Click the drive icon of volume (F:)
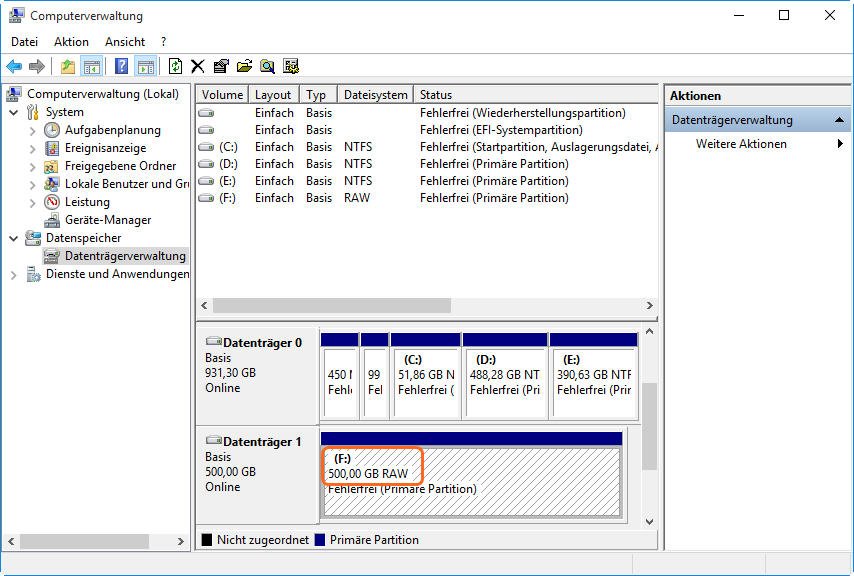The image size is (854, 576). coord(206,198)
